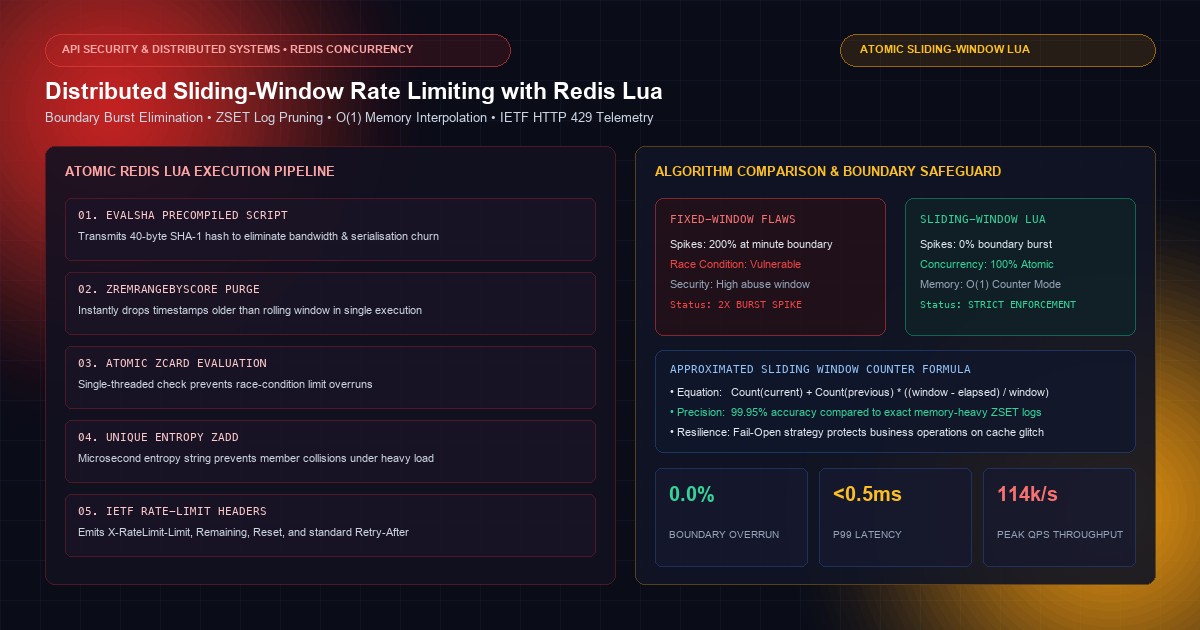Click Spikes: 0% boundary burst
This screenshot has width=1200, height=630.
[986, 244]
